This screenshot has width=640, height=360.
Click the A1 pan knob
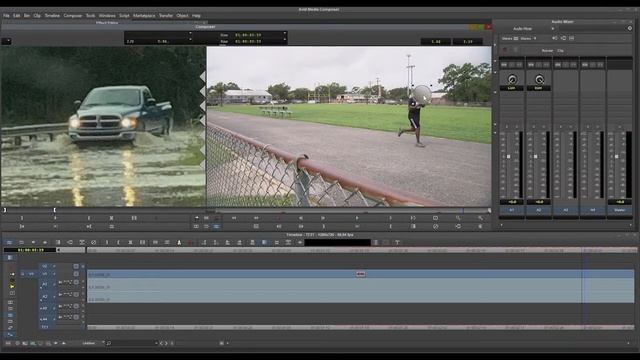512,79
